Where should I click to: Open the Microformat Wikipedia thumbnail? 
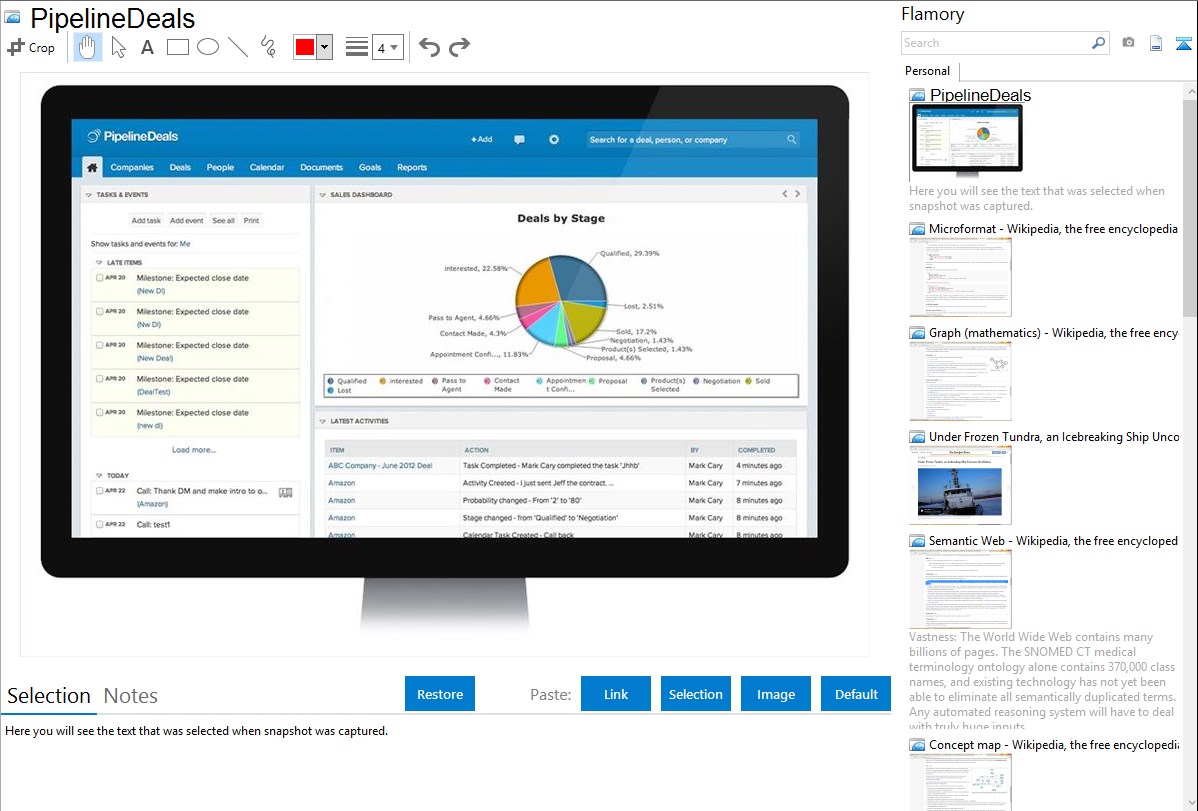coord(960,277)
